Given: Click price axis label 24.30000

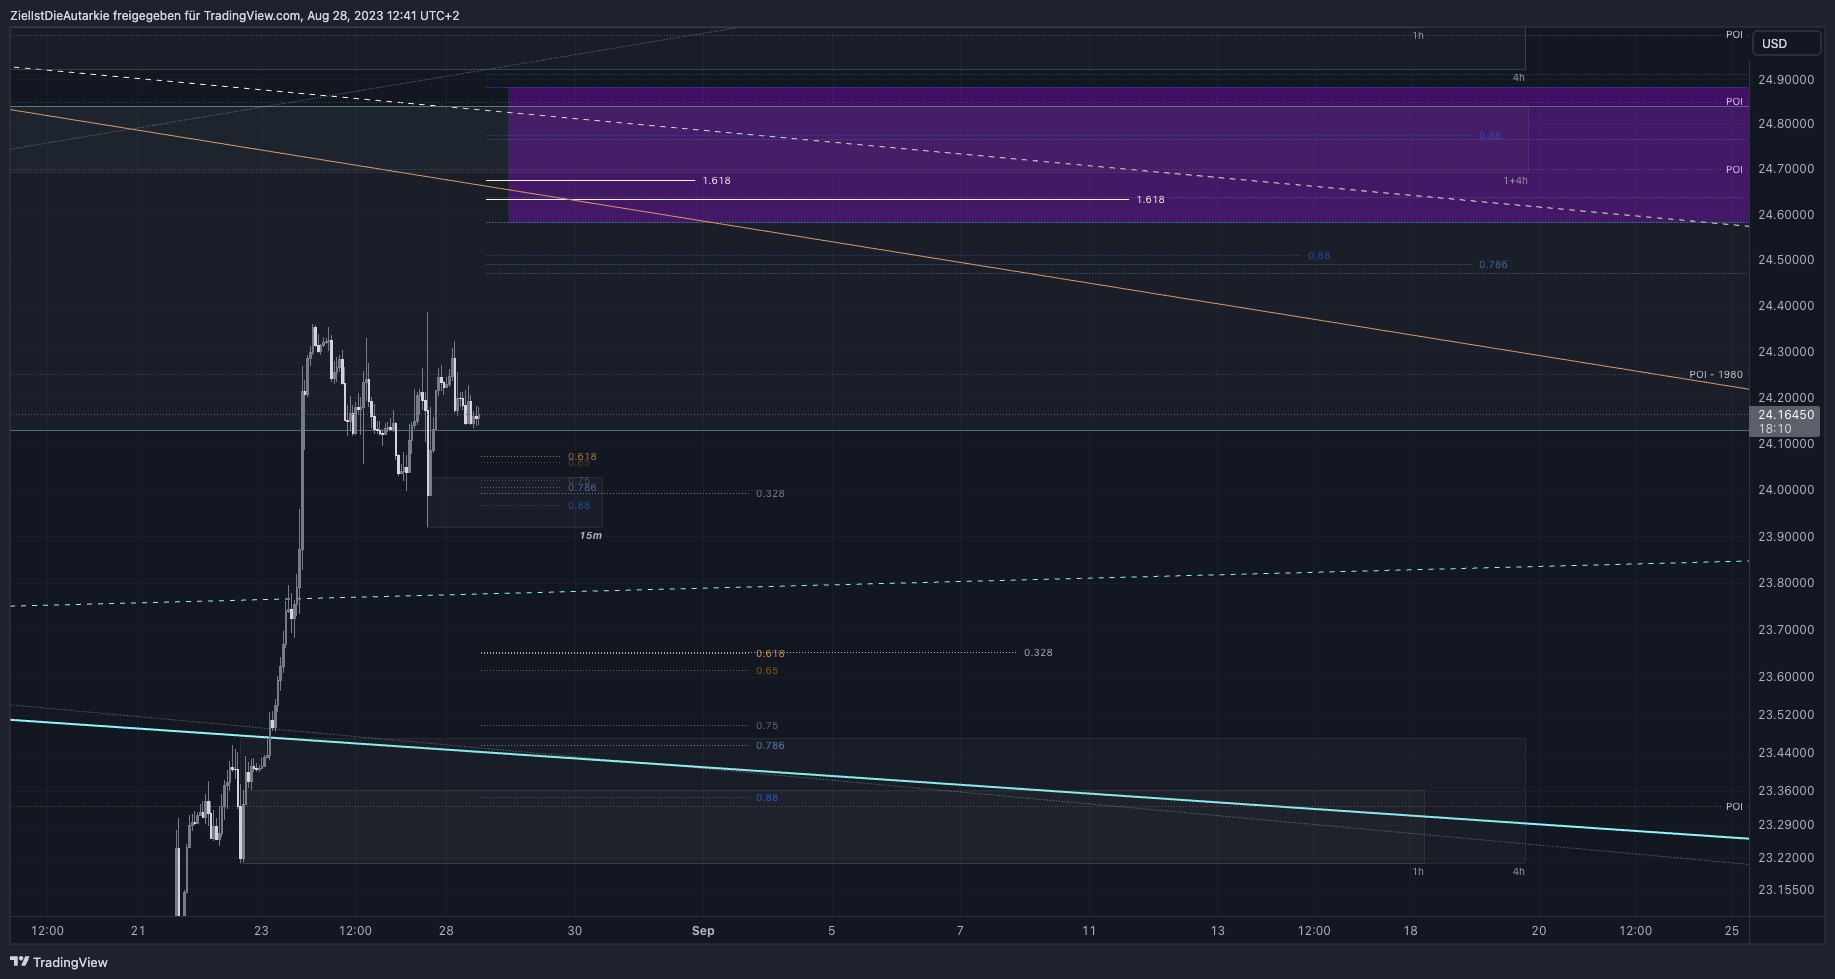Looking at the screenshot, I should 1785,352.
